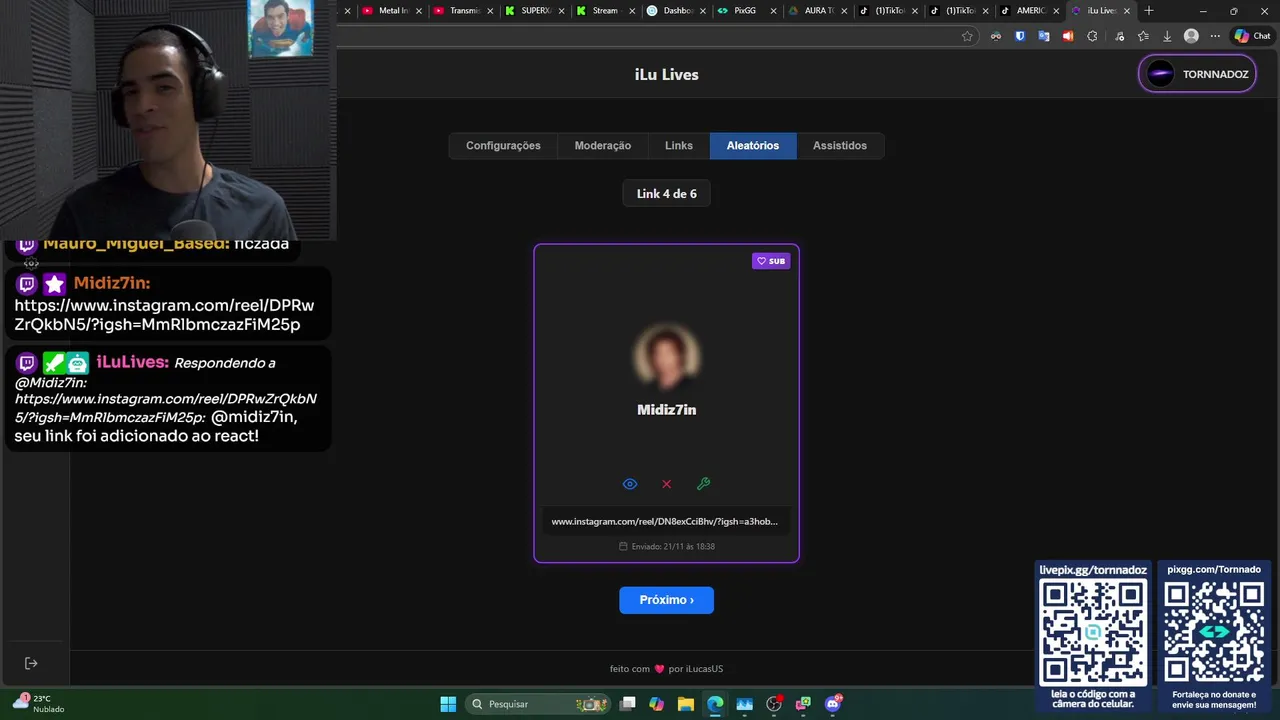This screenshot has width=1280, height=720.
Task: Click the Bitwarden shield extension icon
Action: pos(1020,36)
